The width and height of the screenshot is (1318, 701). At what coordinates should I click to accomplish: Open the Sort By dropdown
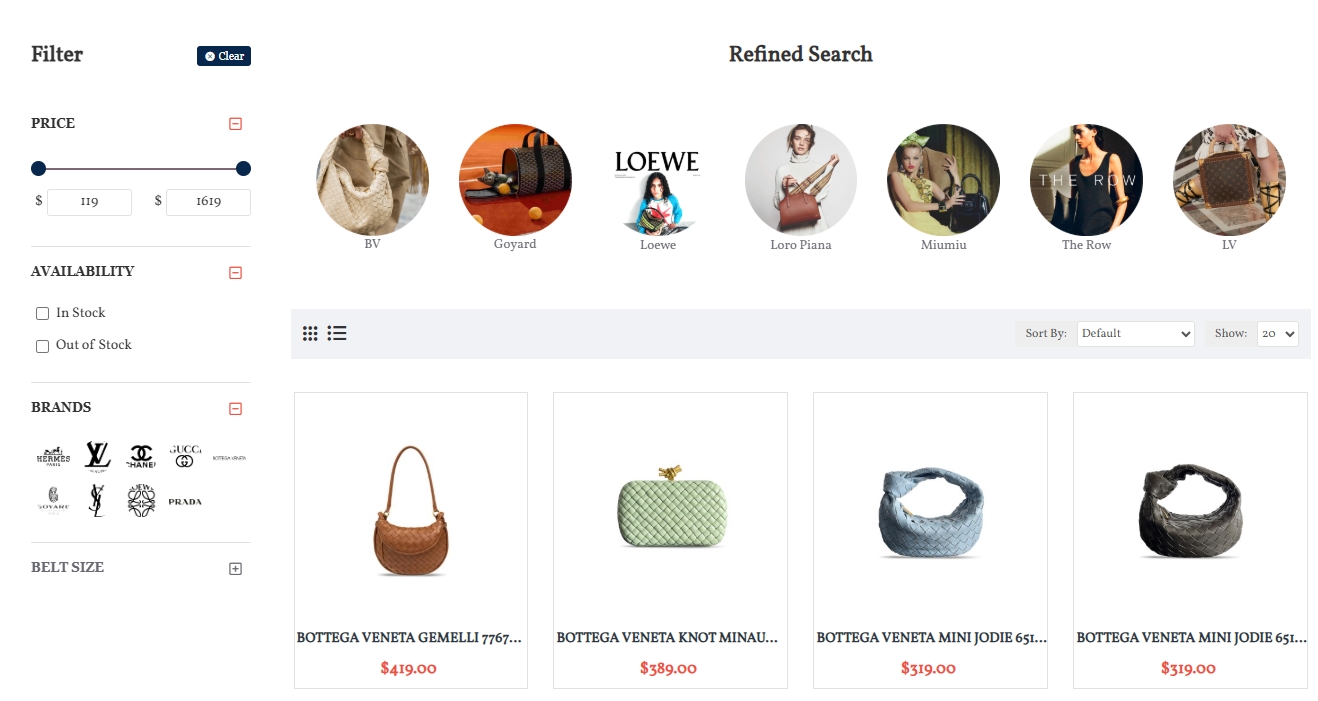point(1136,334)
